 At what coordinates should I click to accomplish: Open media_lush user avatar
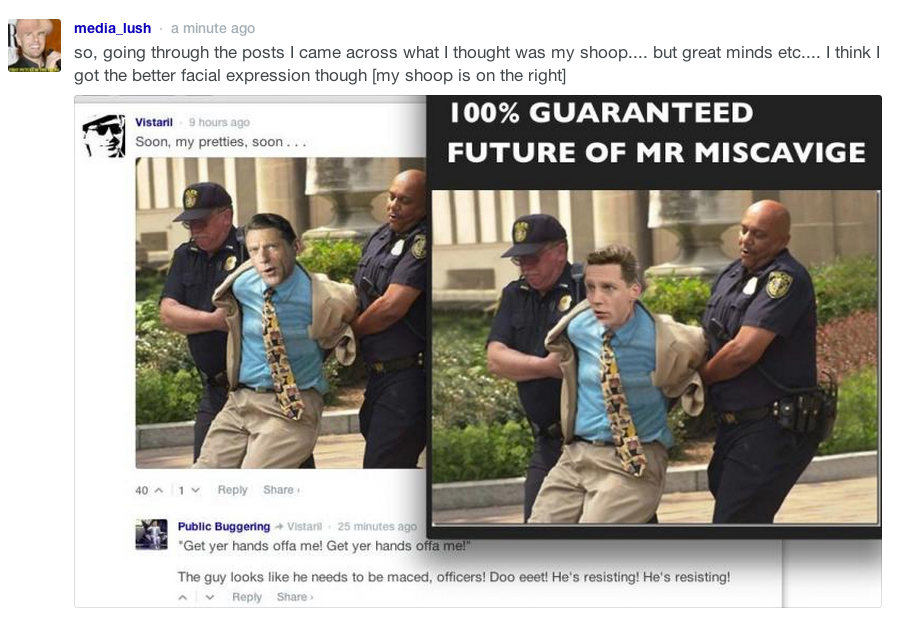point(34,45)
